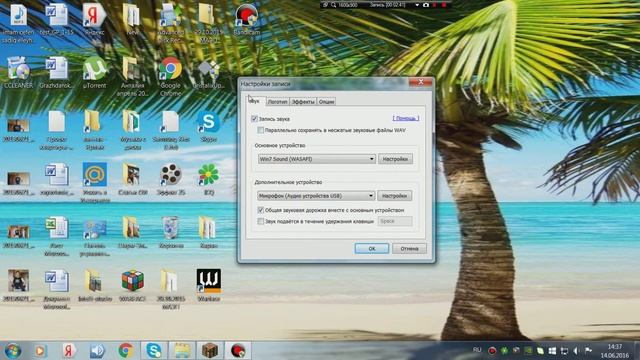
Task: Switch to Bandicam in the taskbar
Action: tap(238, 351)
